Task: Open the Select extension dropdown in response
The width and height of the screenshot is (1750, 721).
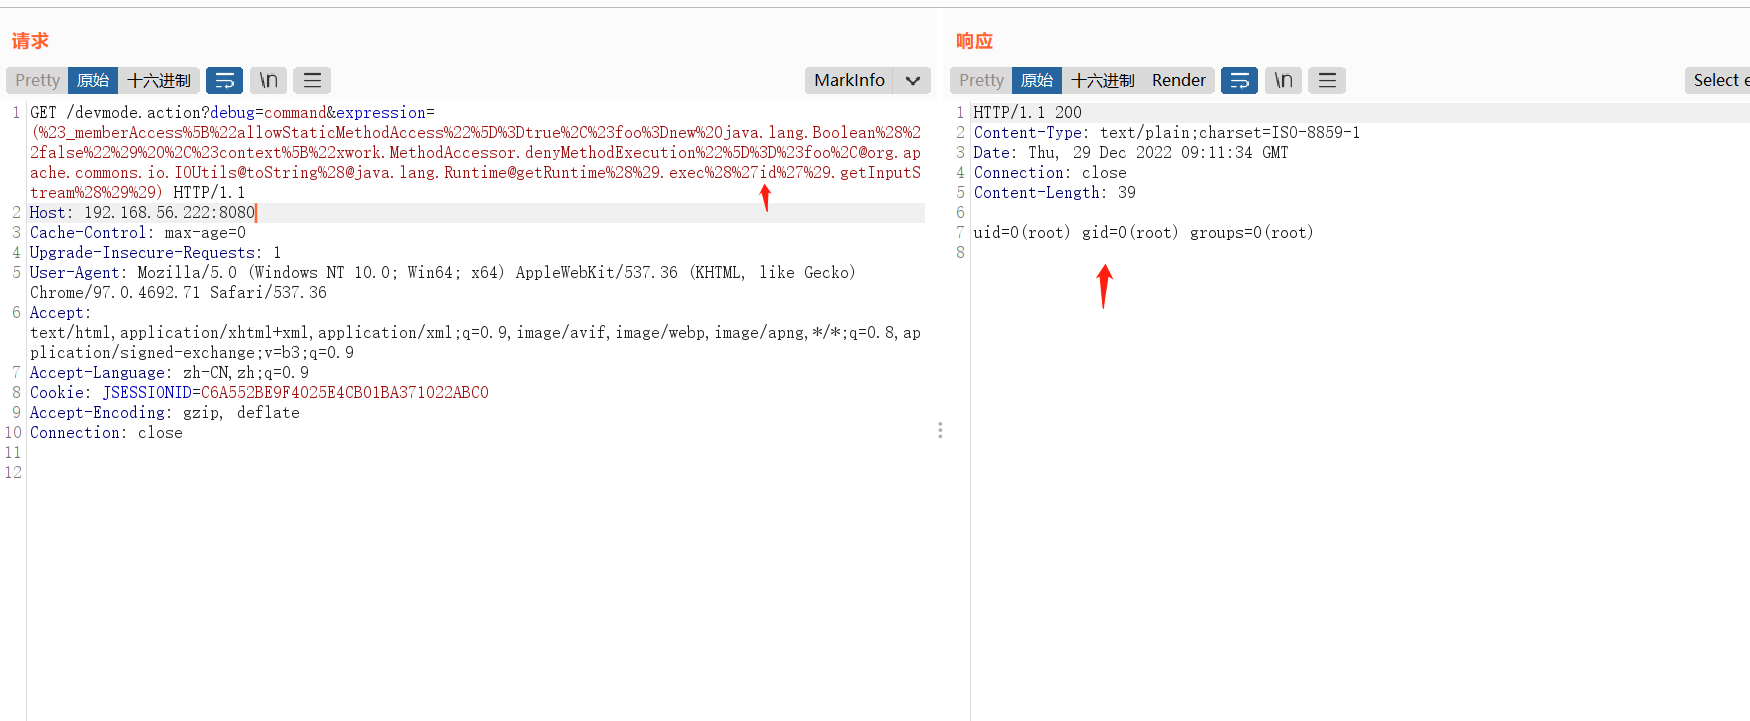Action: pyautogui.click(x=1718, y=80)
